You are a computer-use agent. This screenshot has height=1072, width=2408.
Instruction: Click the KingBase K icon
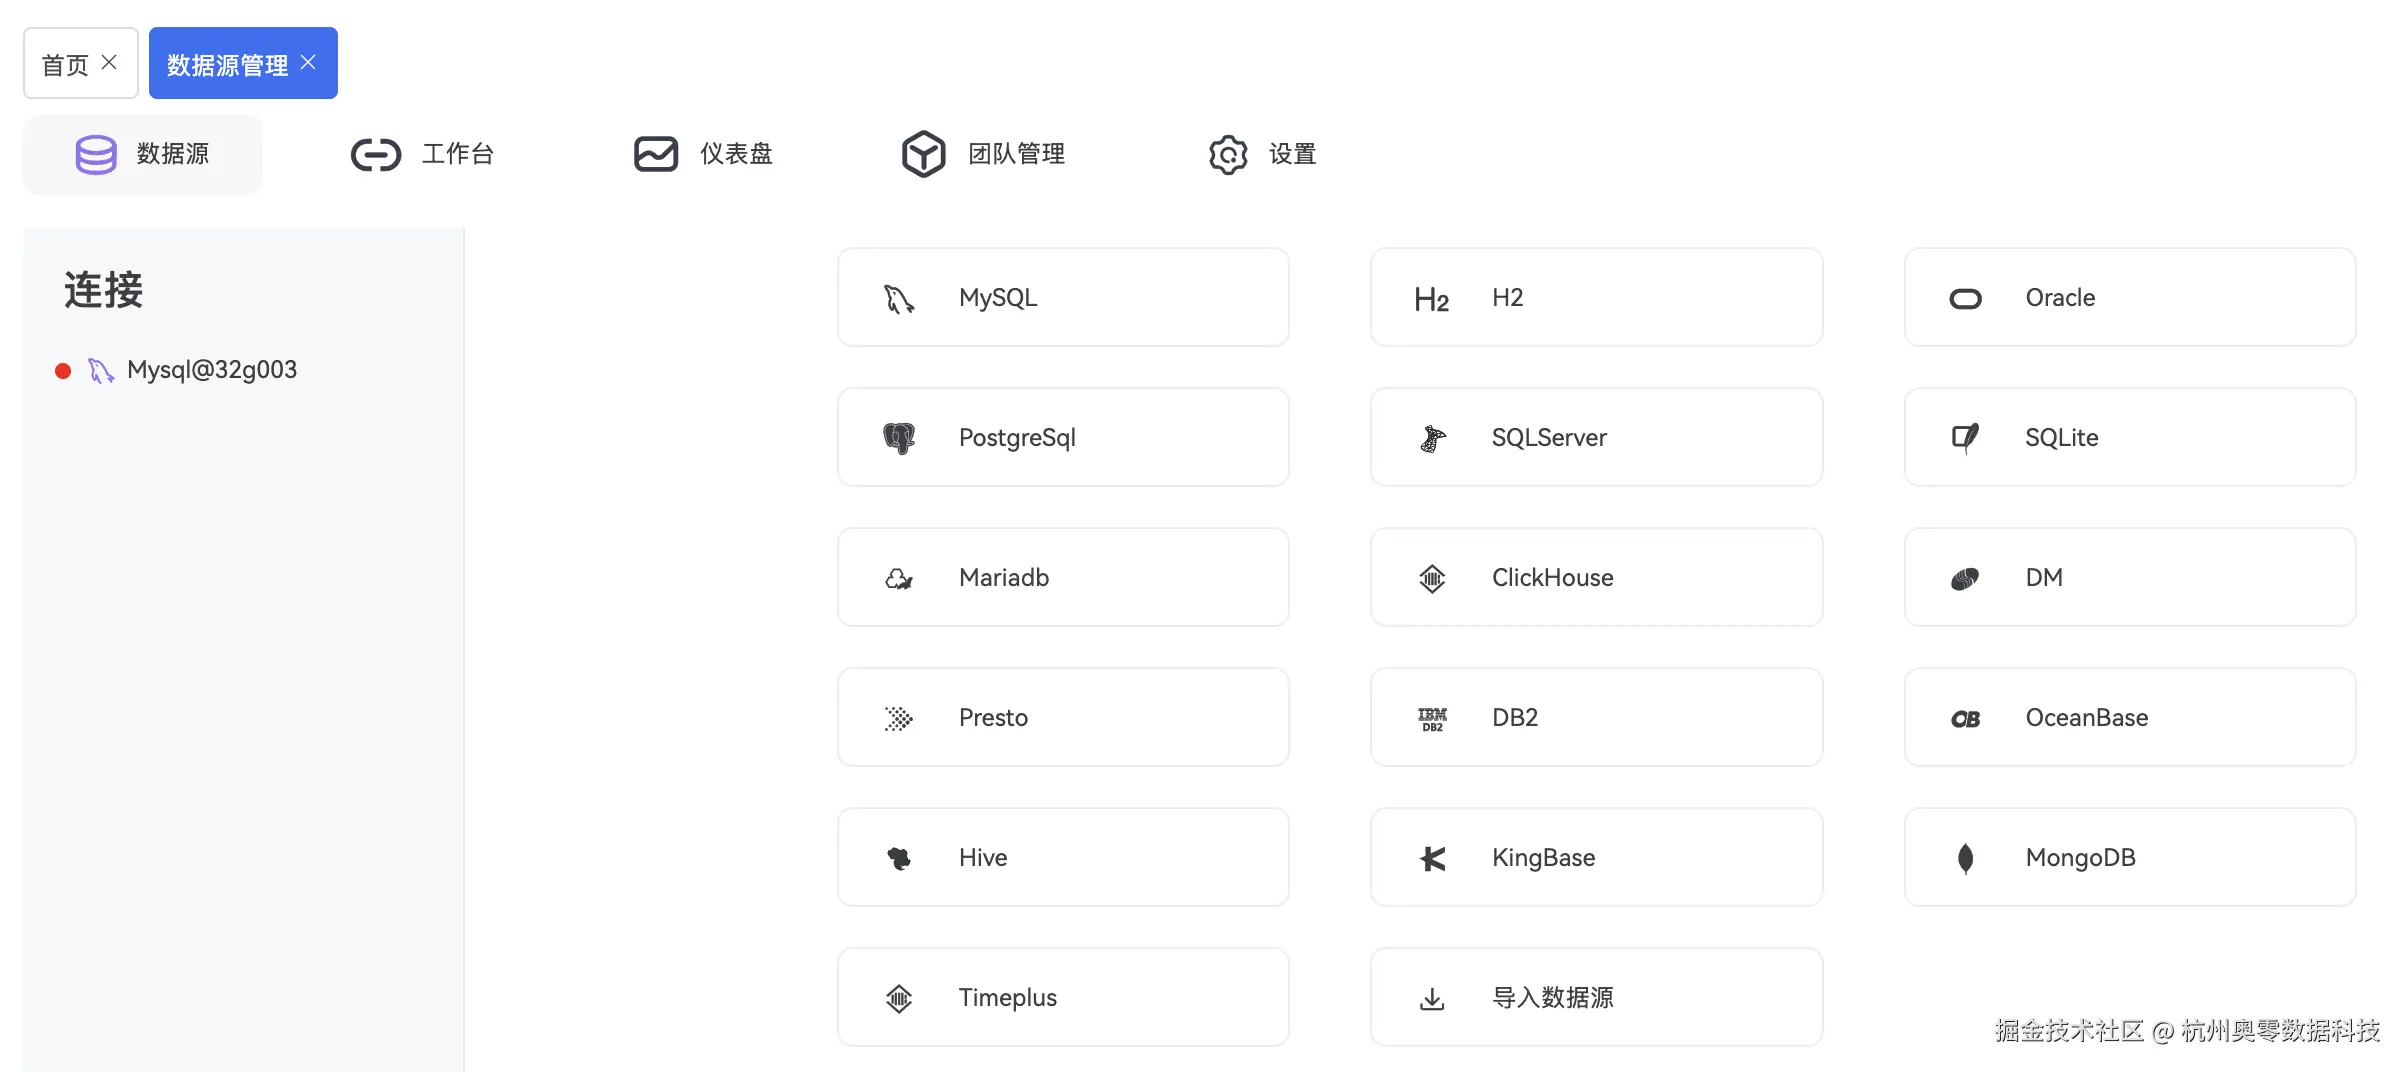[x=1432, y=858]
